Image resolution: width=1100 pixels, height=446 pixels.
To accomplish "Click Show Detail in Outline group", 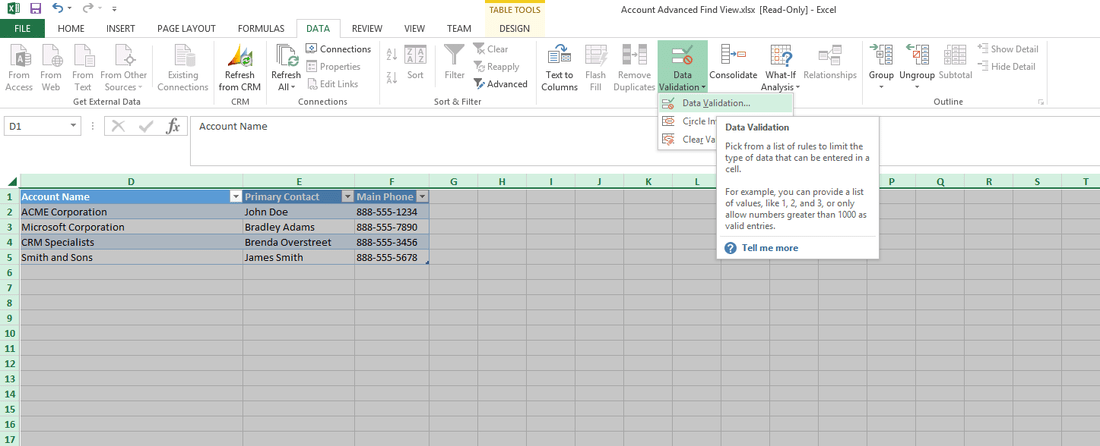I will pyautogui.click(x=1008, y=49).
